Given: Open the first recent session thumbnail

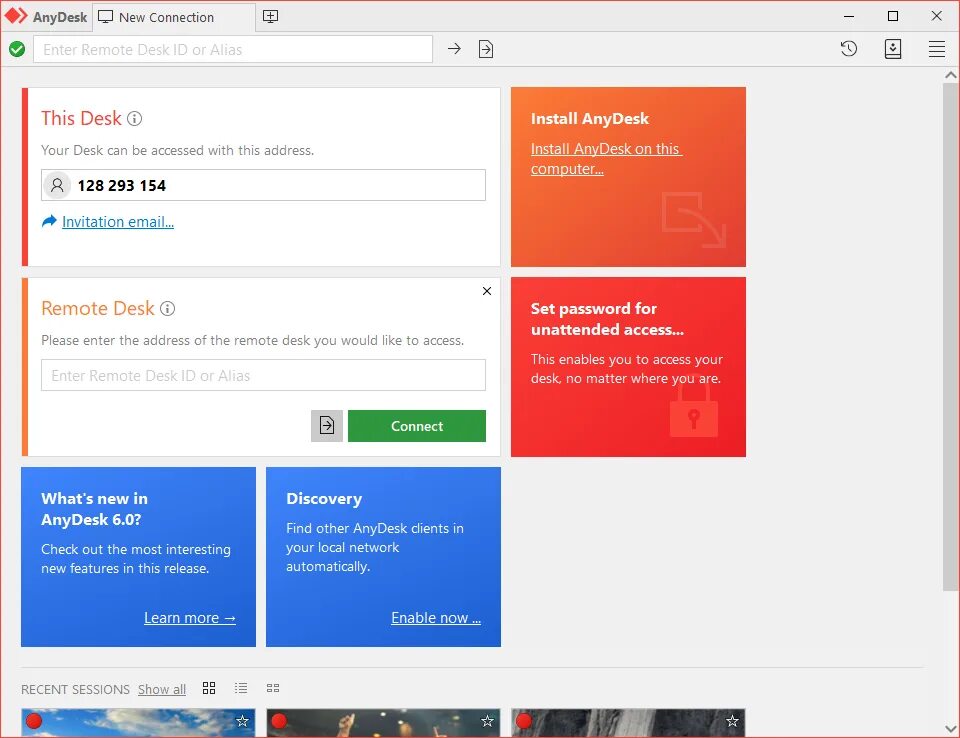Looking at the screenshot, I should [x=138, y=723].
